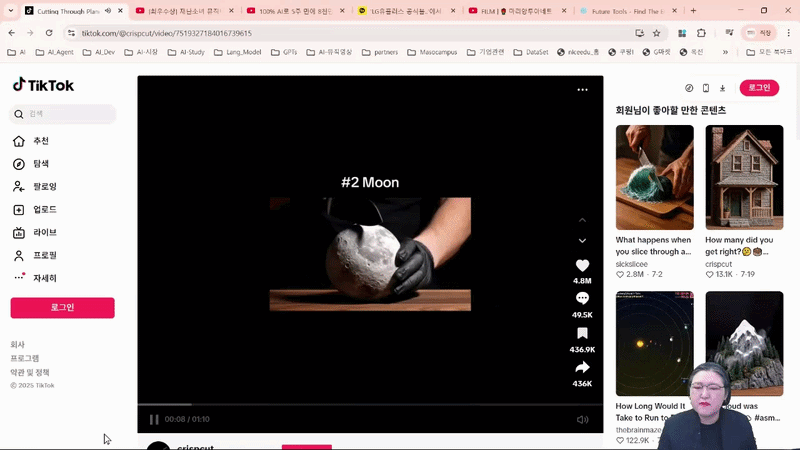Open comments via the speech bubble icon
This screenshot has height=450, width=800.
point(582,299)
